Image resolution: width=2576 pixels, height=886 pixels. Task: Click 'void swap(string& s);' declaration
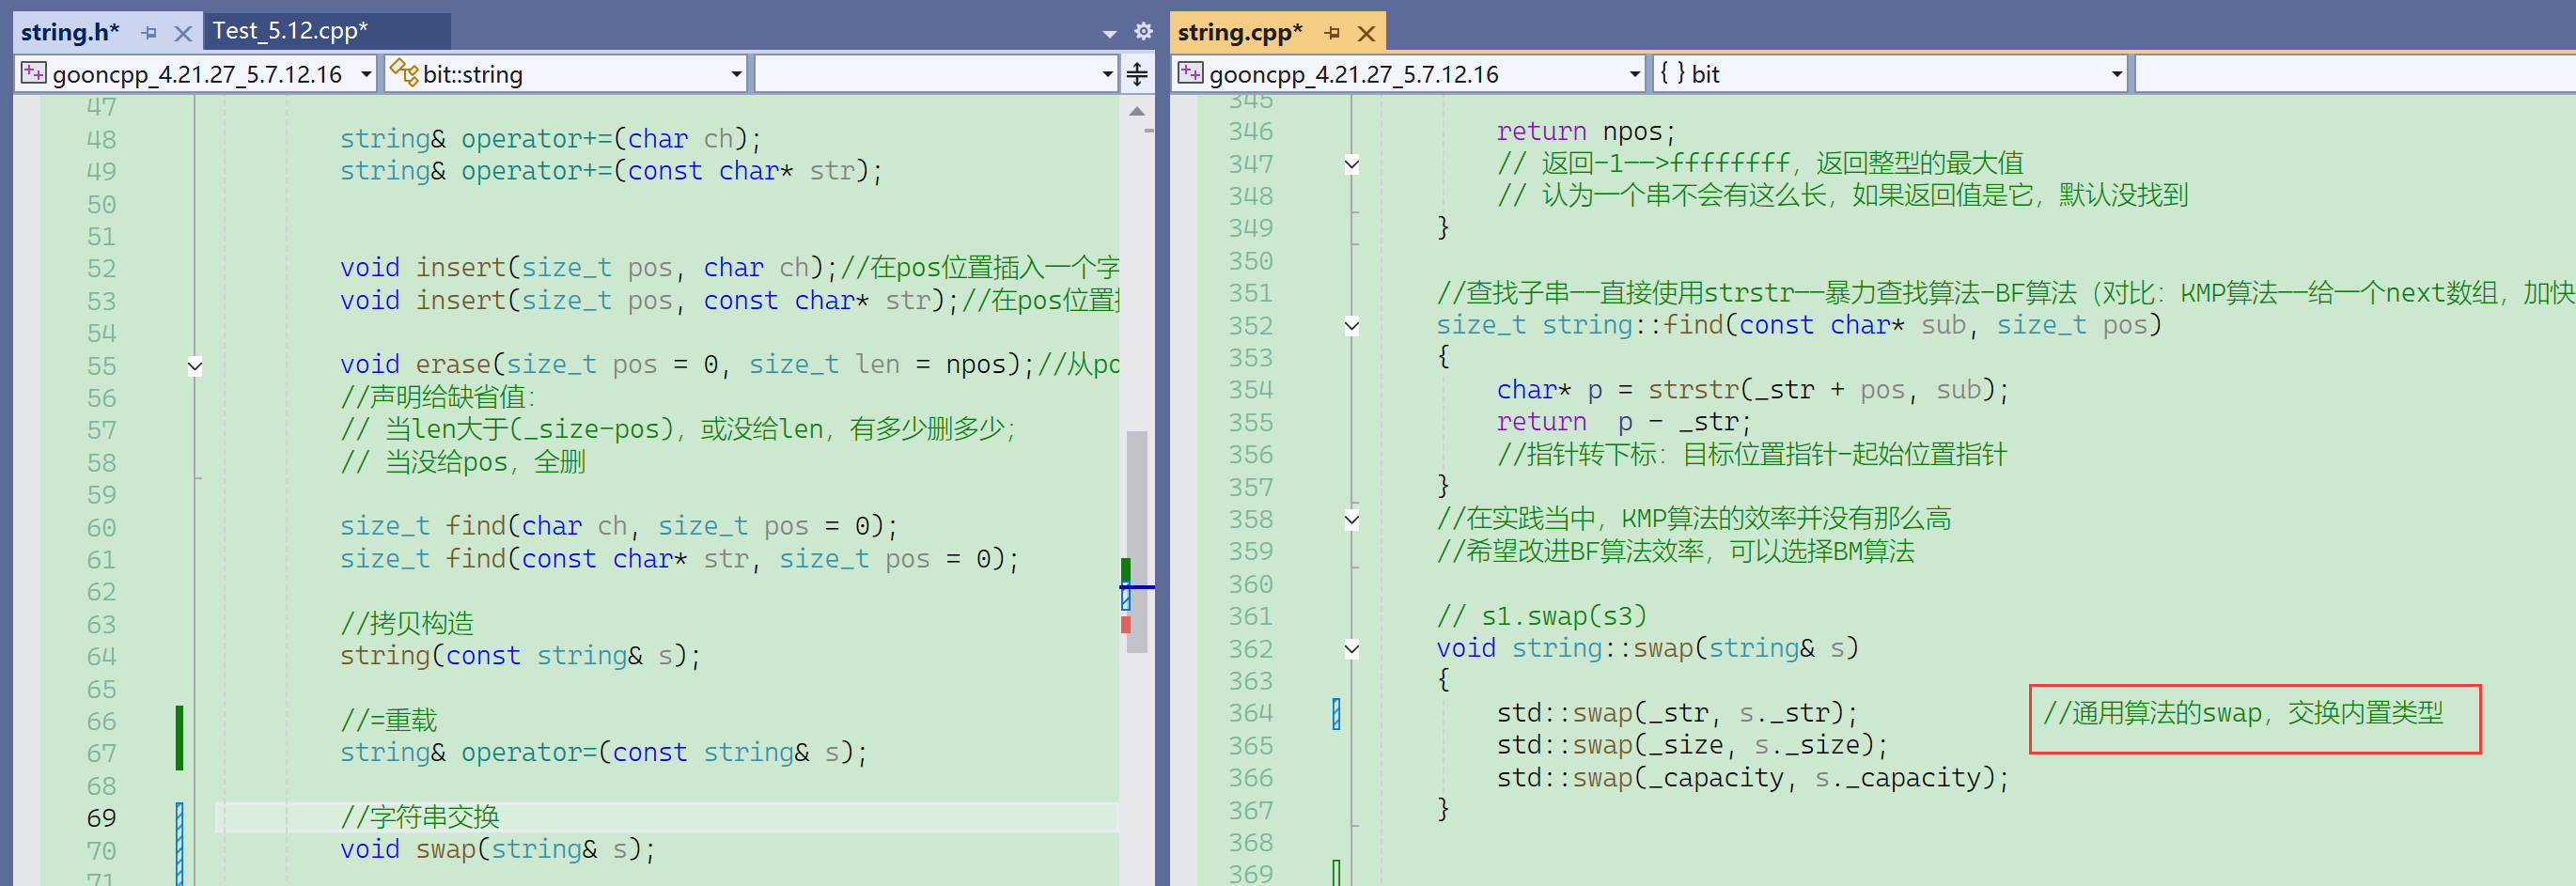(x=497, y=850)
